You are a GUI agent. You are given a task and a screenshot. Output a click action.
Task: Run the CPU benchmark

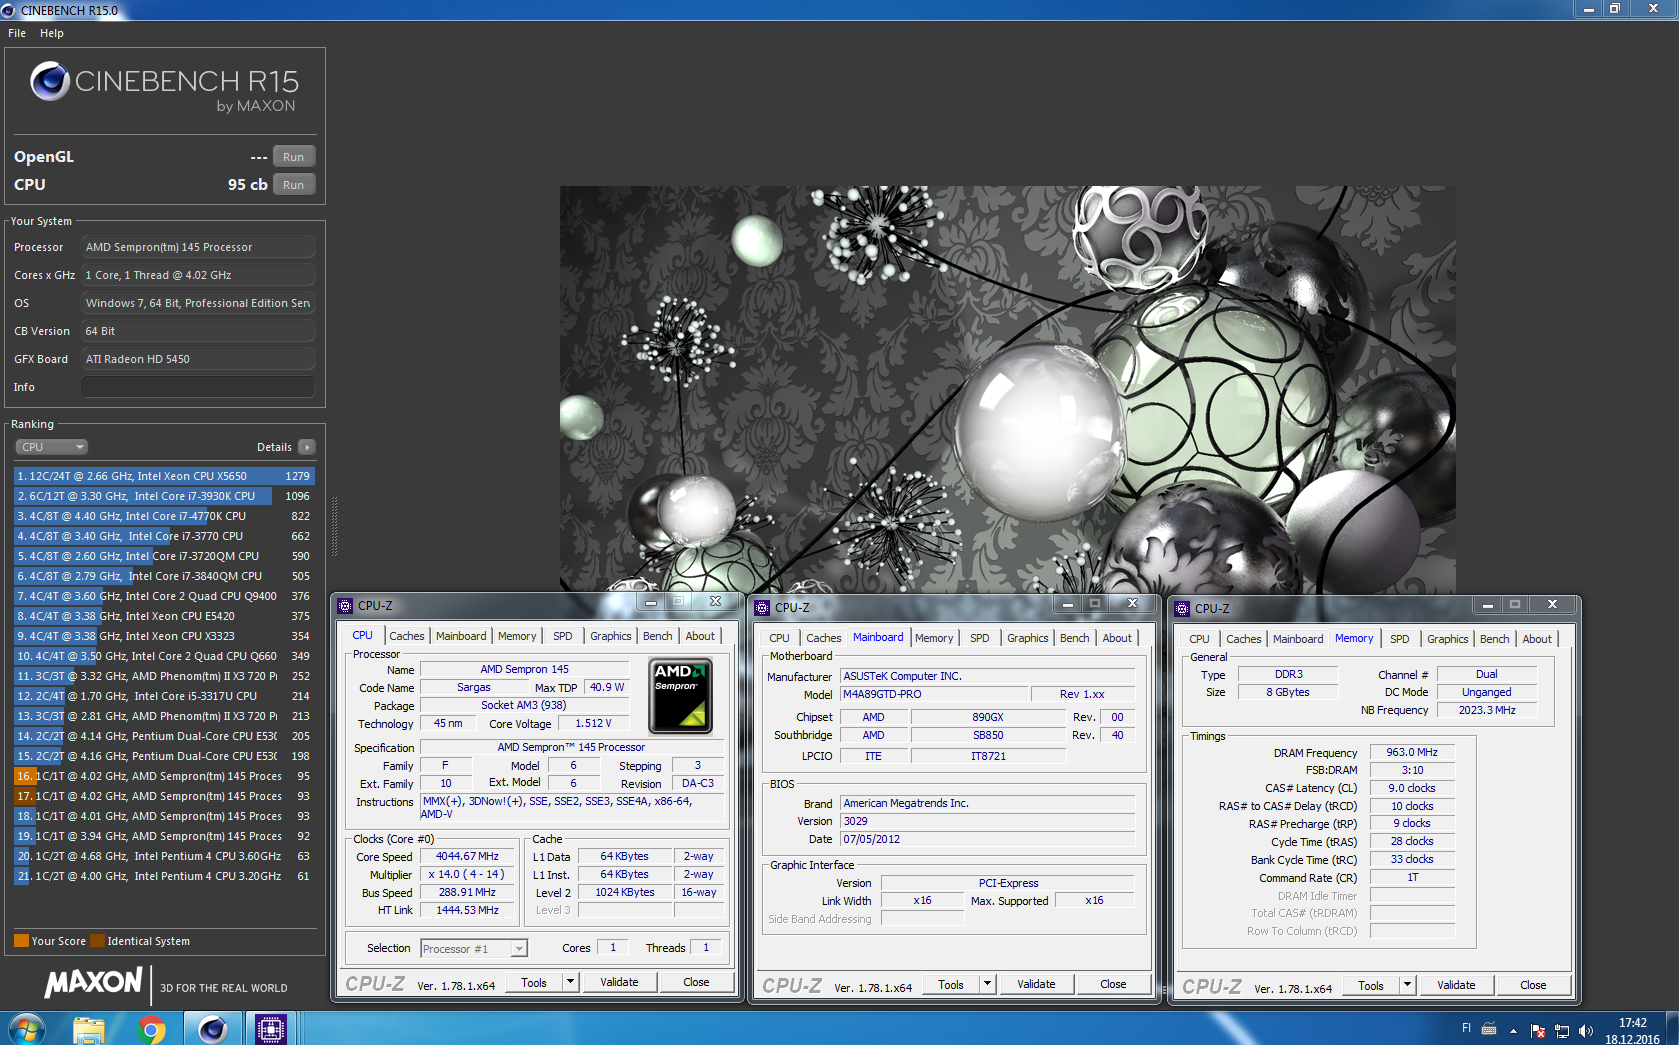(293, 185)
